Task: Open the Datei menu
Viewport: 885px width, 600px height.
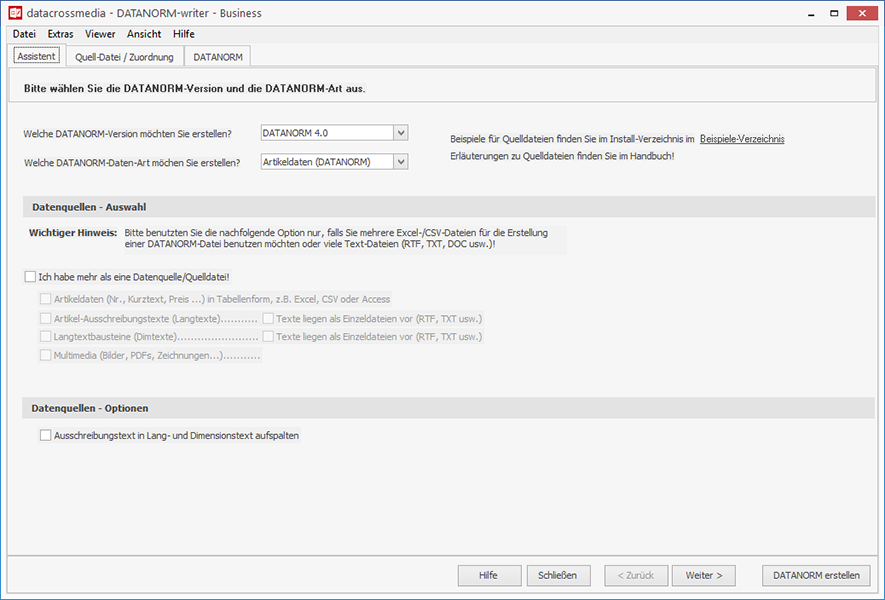Action: [x=24, y=34]
